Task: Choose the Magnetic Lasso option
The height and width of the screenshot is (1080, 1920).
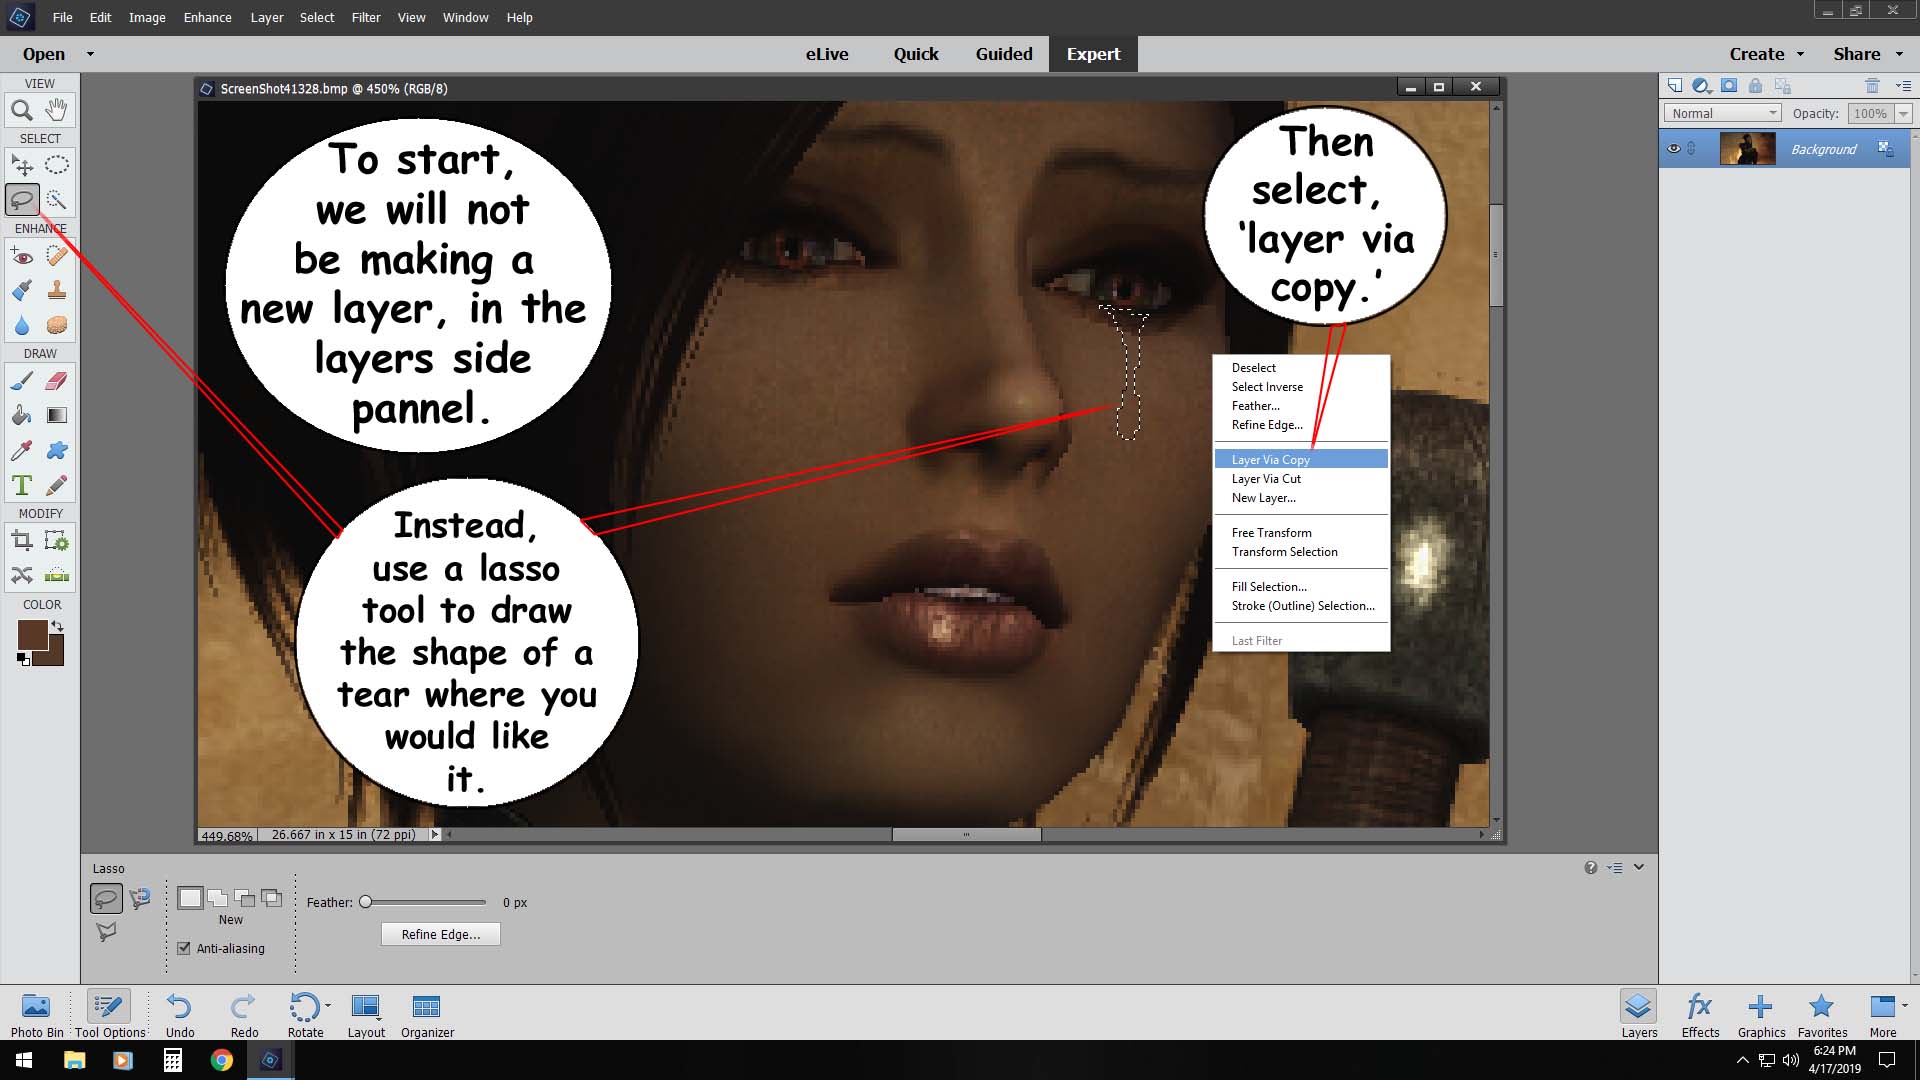Action: [140, 898]
